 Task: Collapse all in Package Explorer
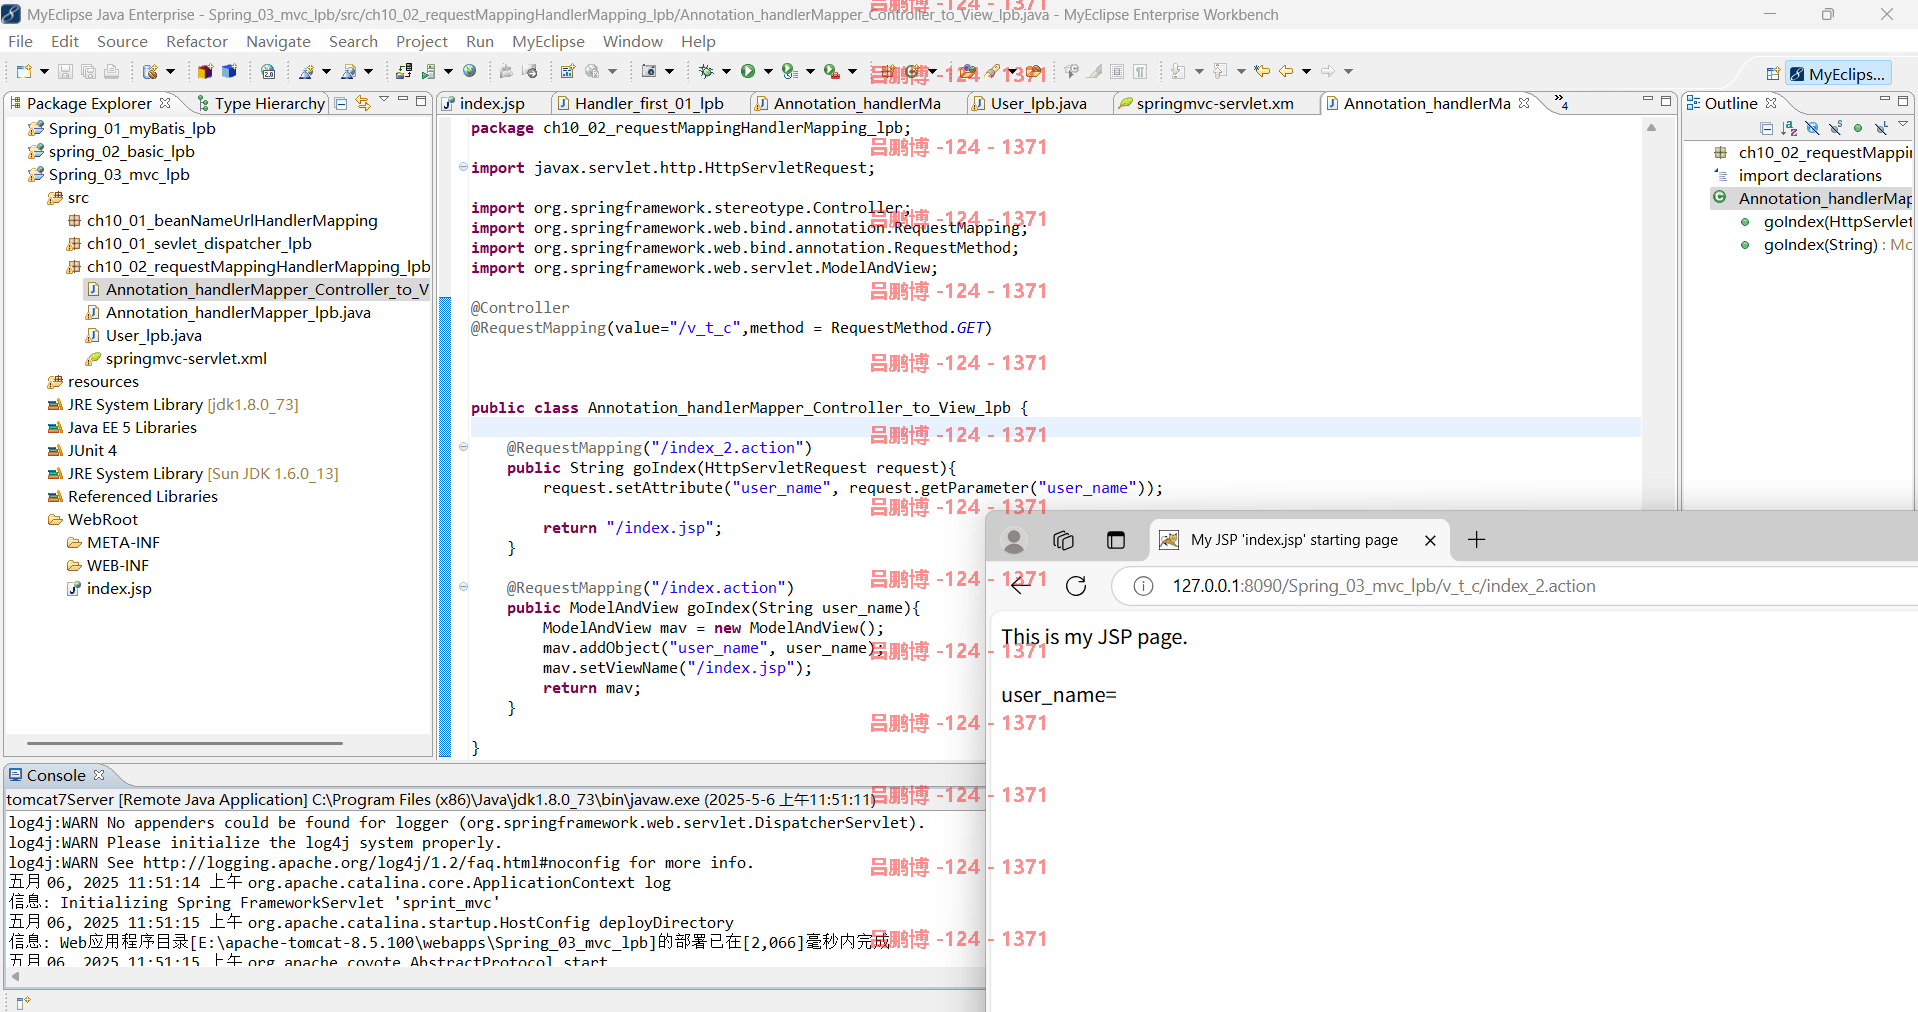click(x=341, y=103)
